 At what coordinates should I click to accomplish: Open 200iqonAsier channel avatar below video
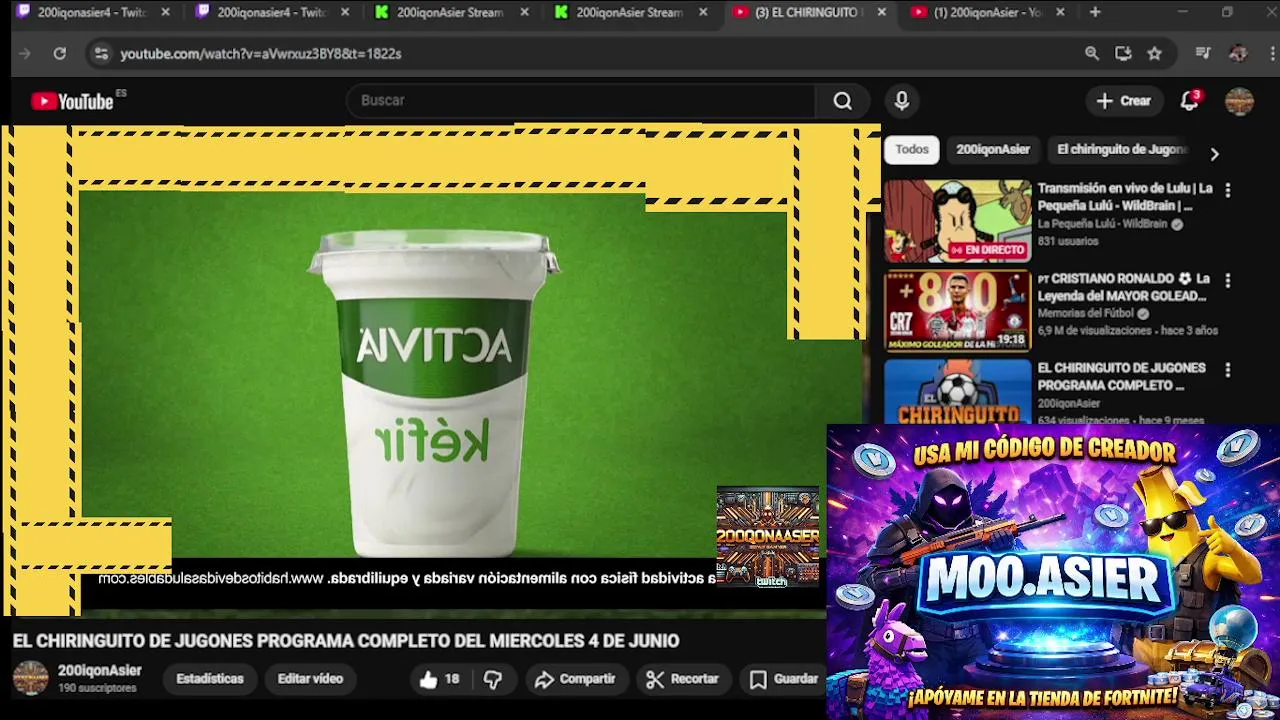click(x=30, y=678)
